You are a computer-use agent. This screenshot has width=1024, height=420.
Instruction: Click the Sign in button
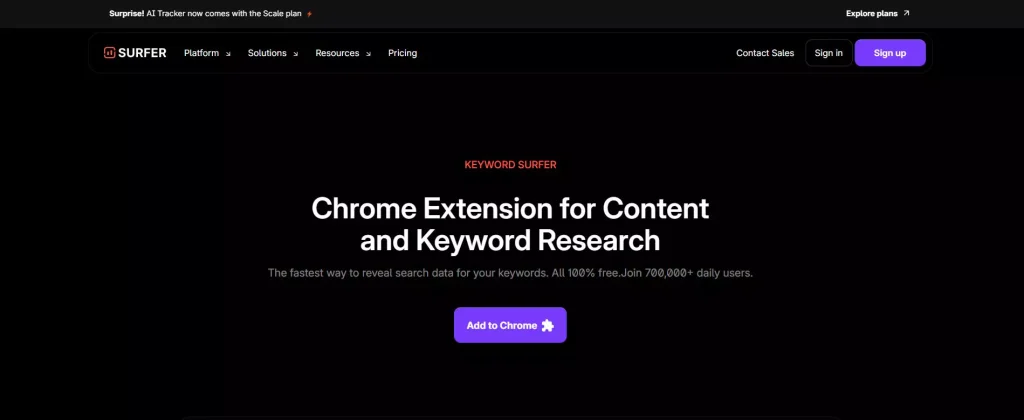tap(829, 53)
